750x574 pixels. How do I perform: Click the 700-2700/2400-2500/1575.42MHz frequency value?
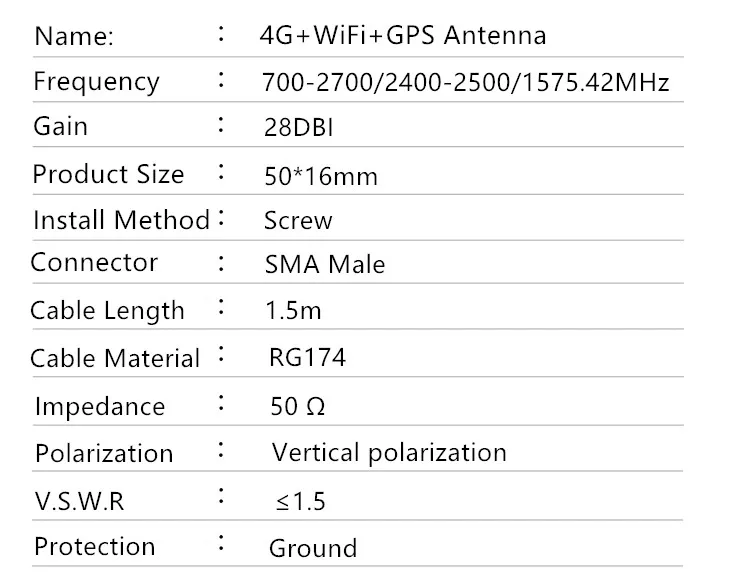click(465, 83)
